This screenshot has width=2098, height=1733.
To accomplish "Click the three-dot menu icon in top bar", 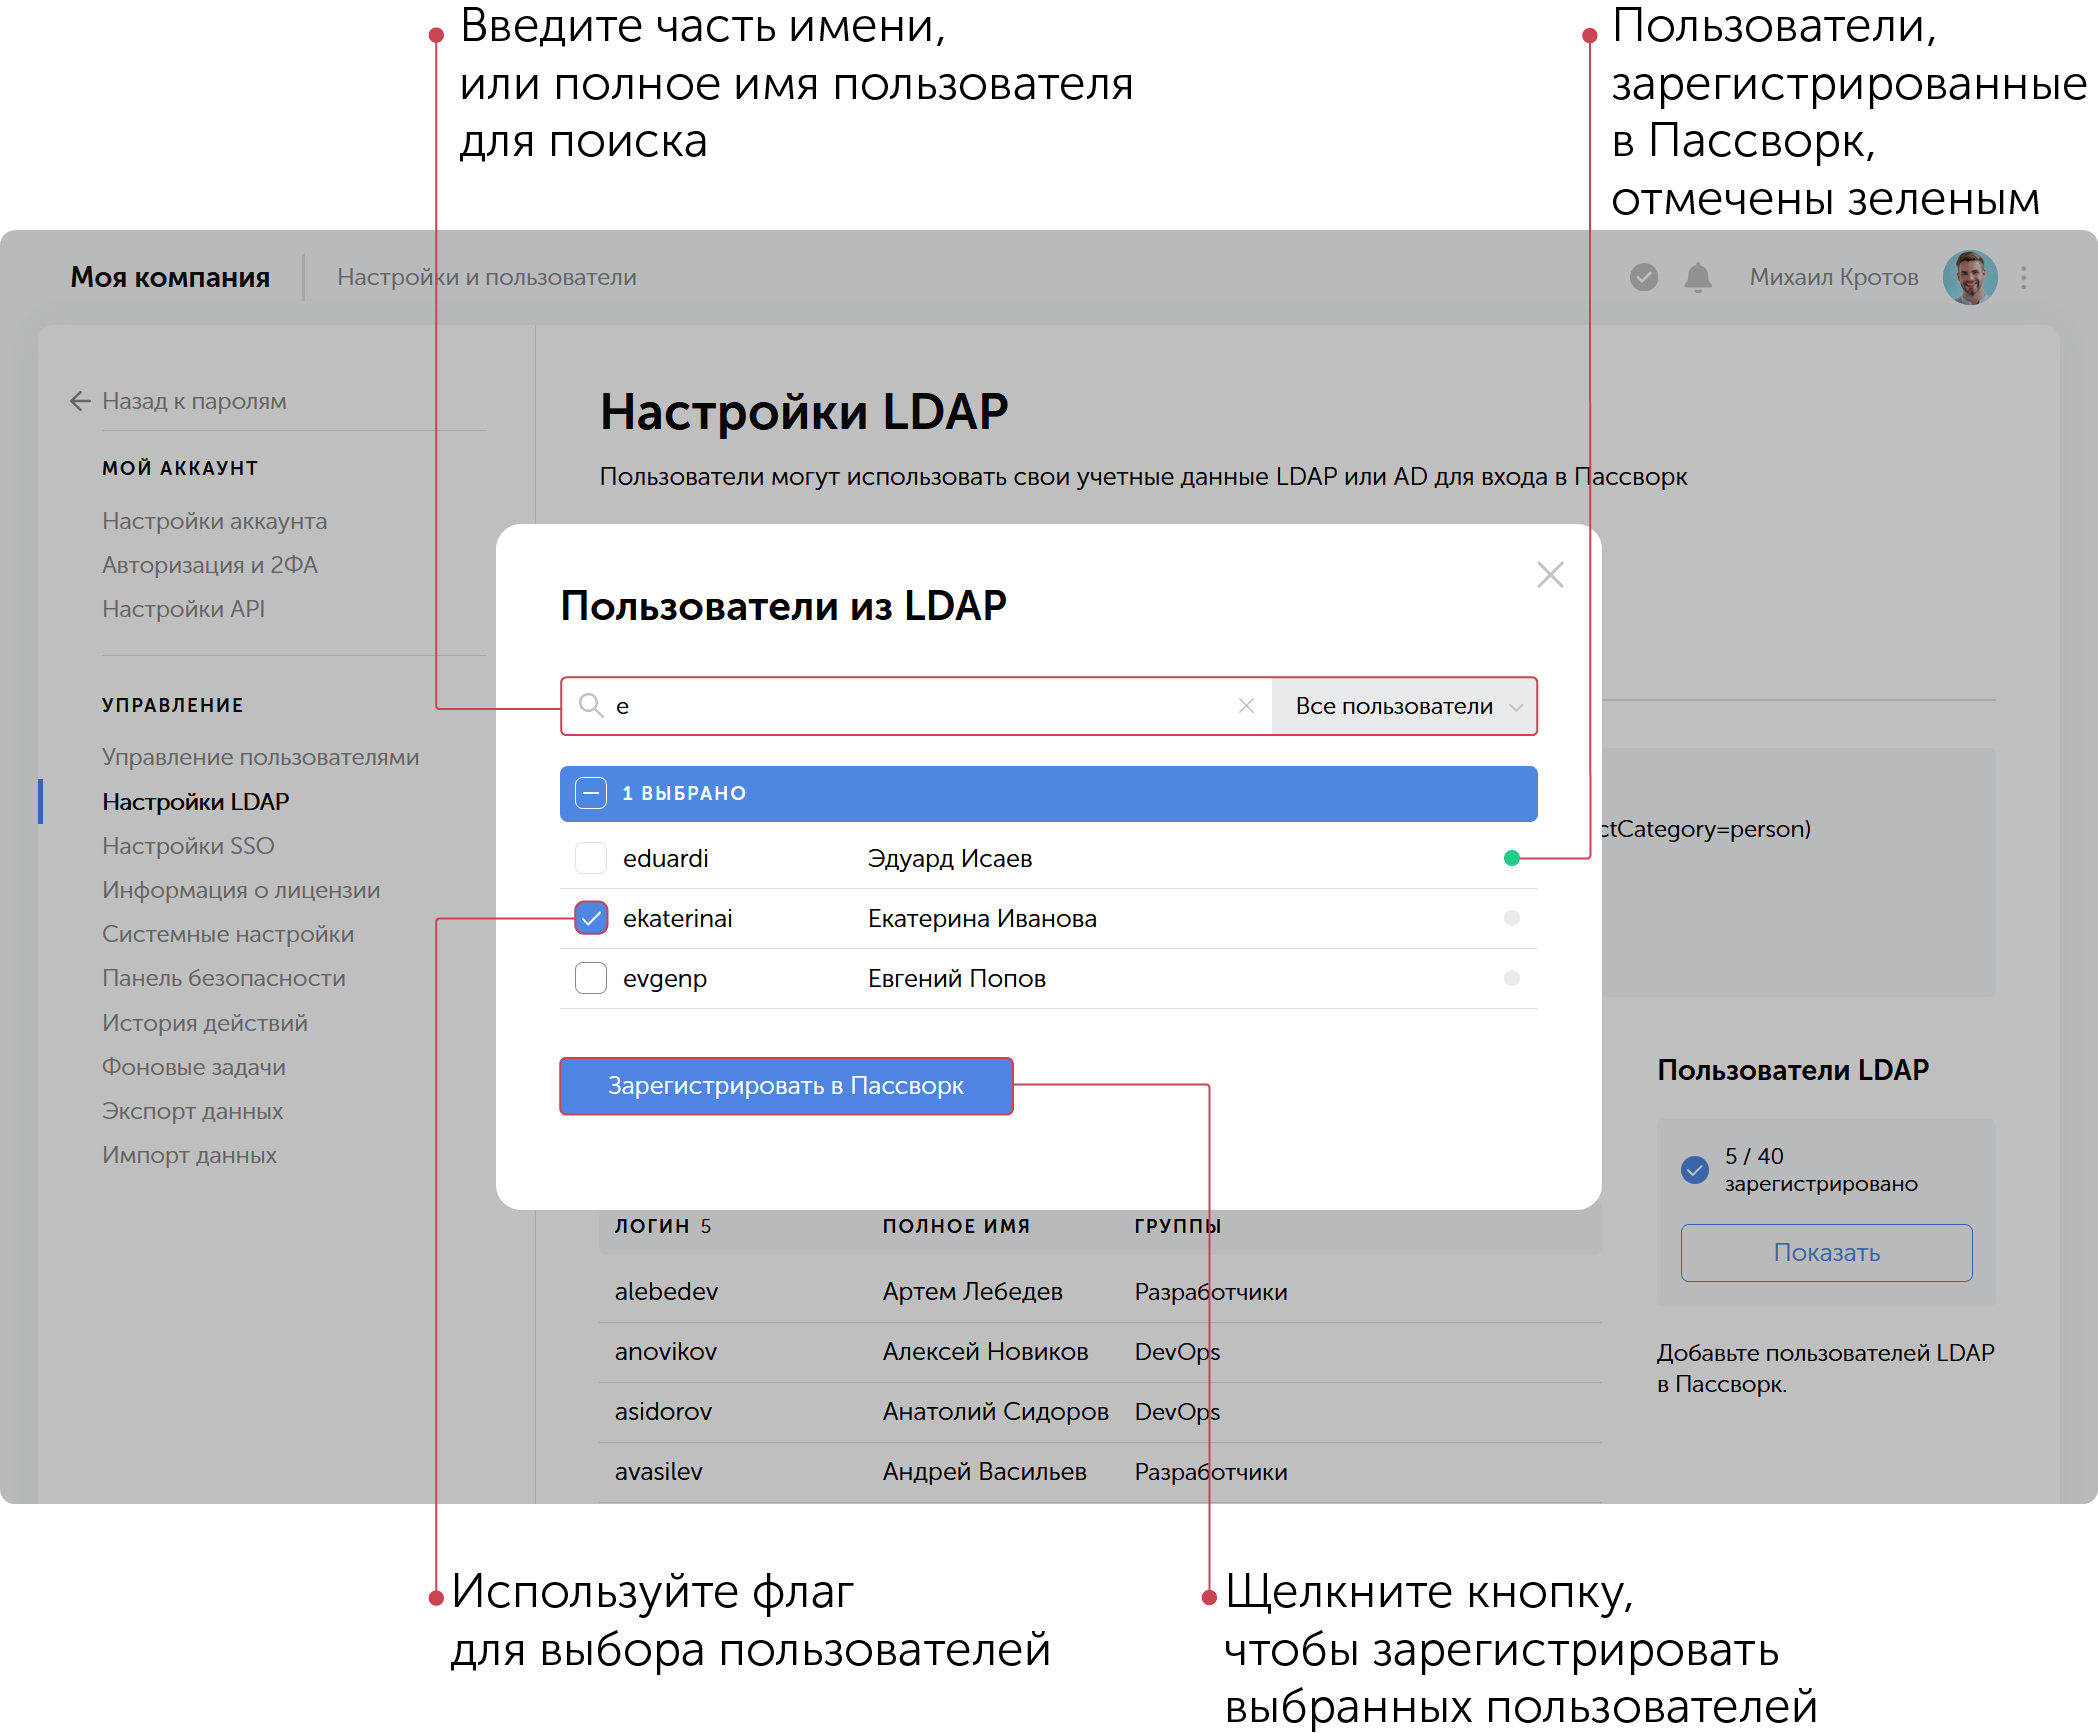I will [2023, 277].
